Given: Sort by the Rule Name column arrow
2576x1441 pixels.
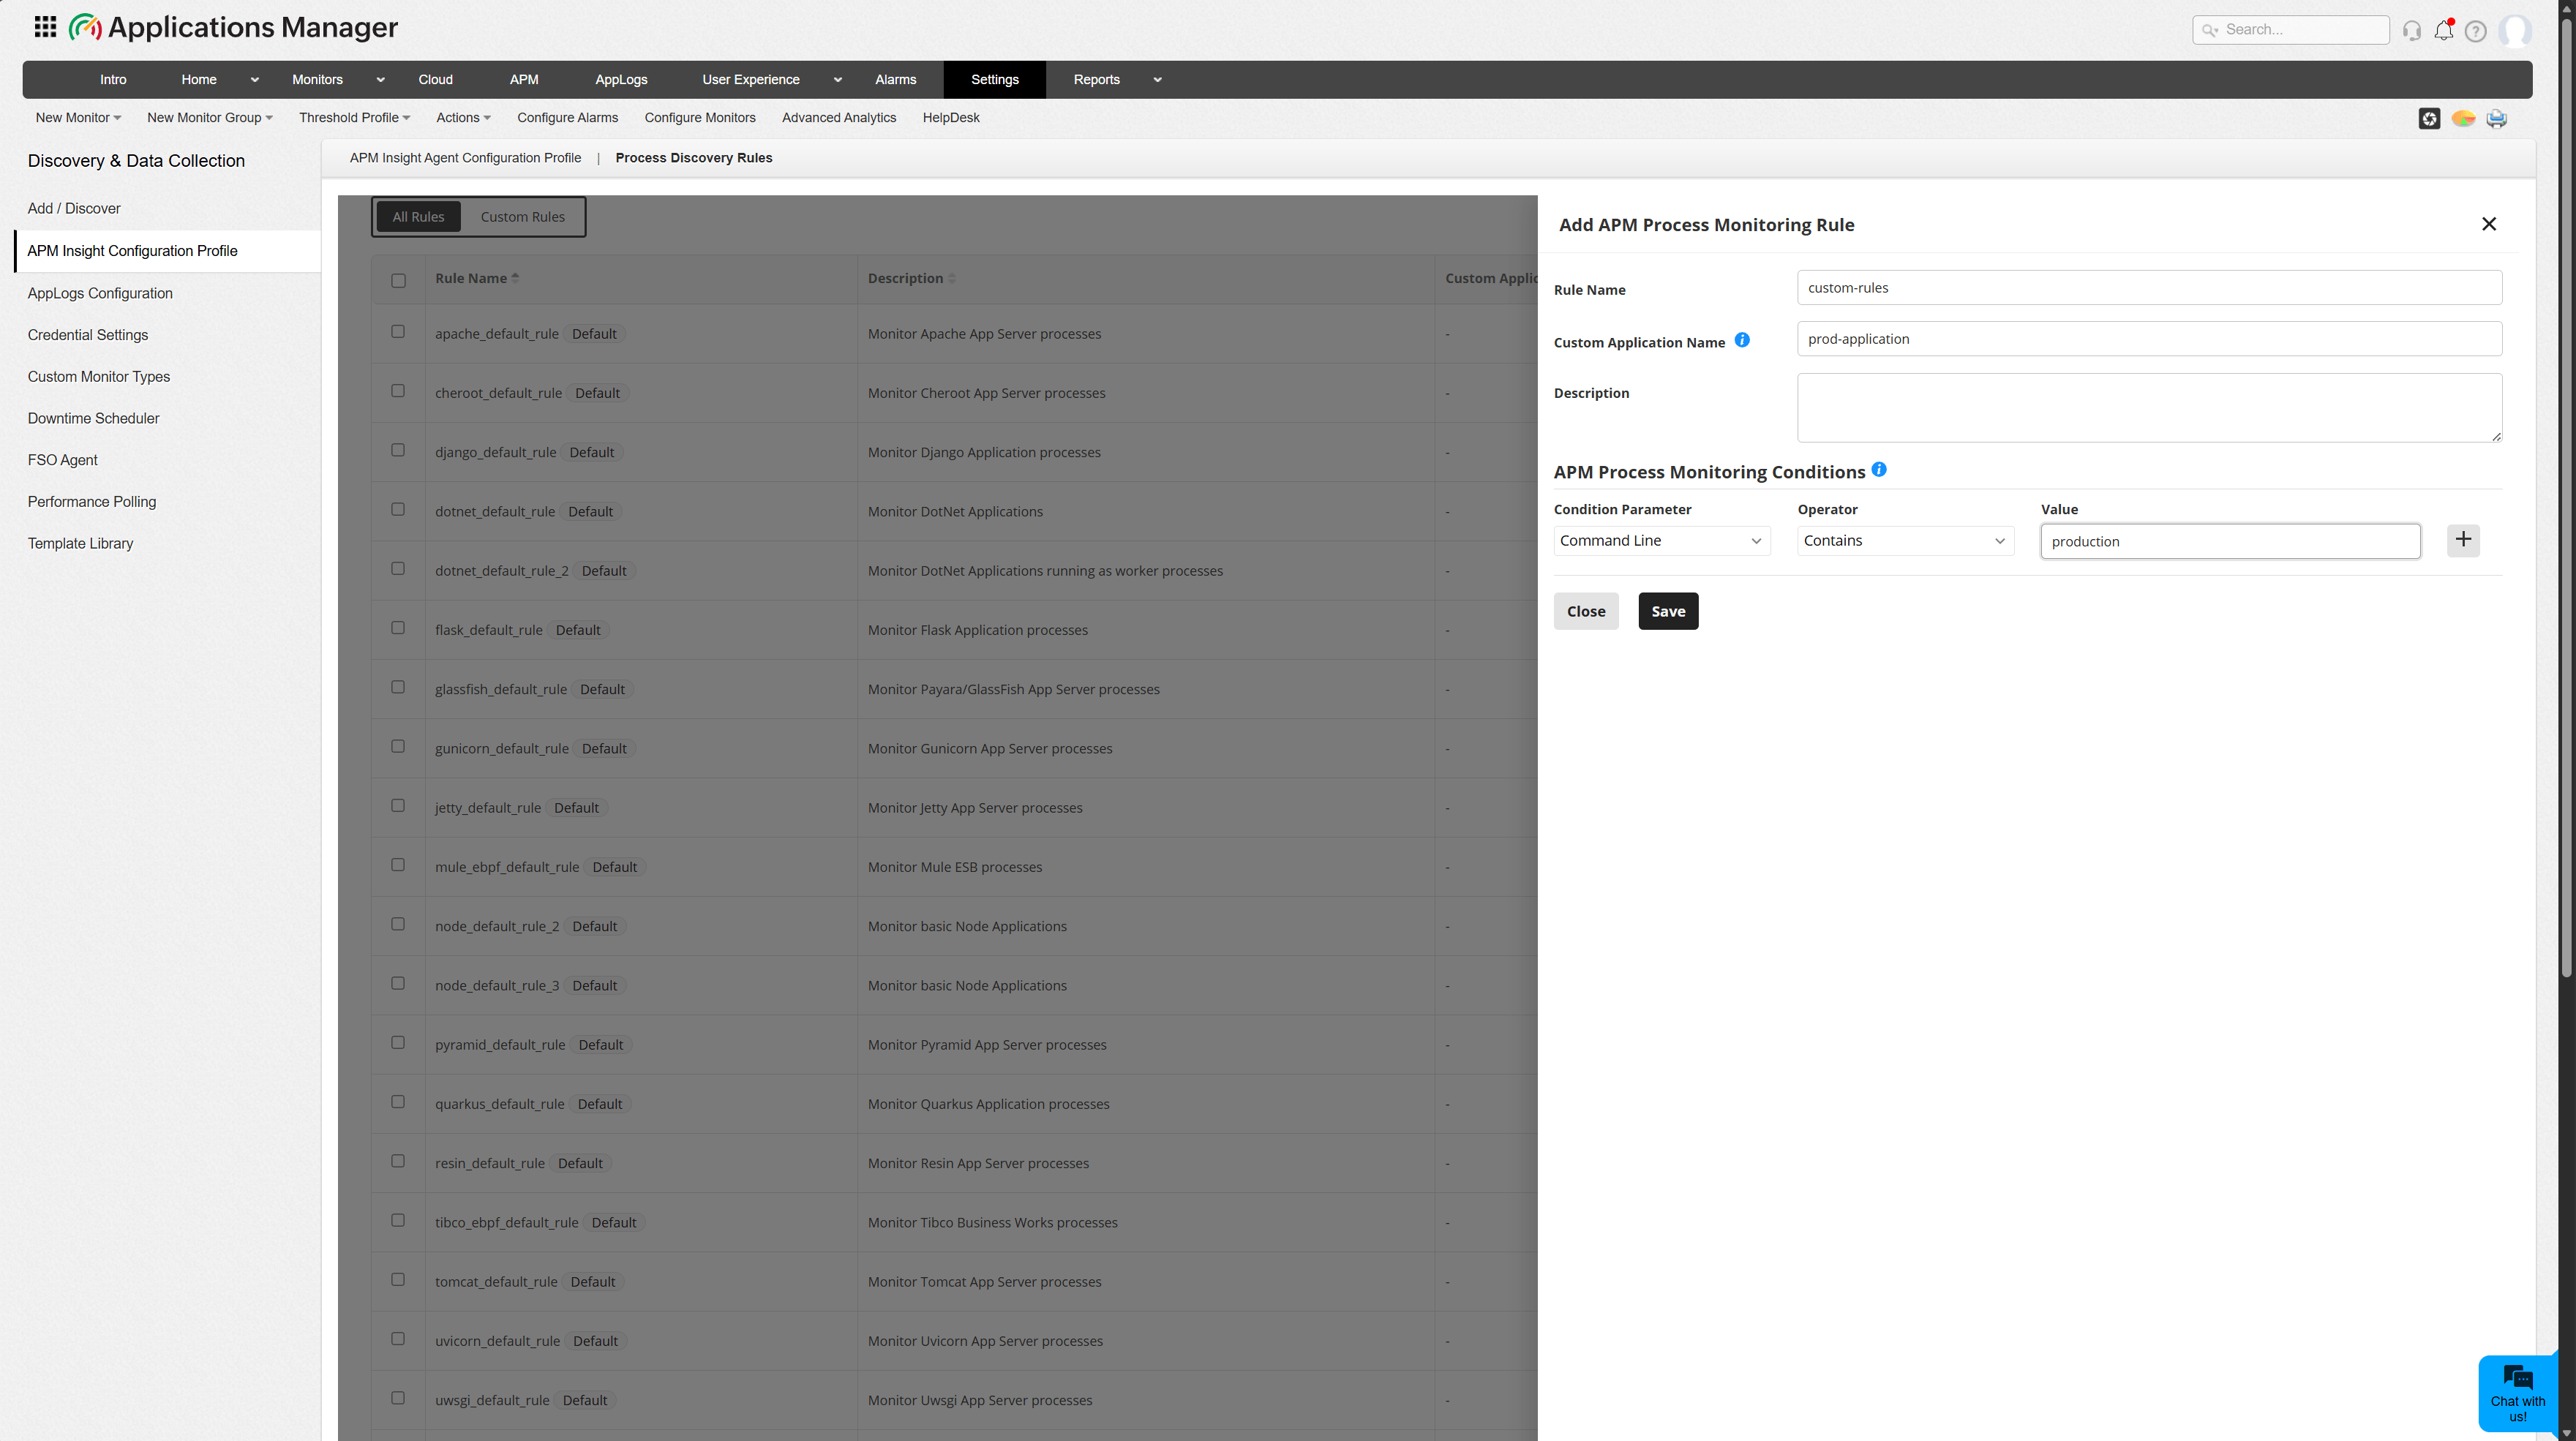Looking at the screenshot, I should (x=515, y=278).
